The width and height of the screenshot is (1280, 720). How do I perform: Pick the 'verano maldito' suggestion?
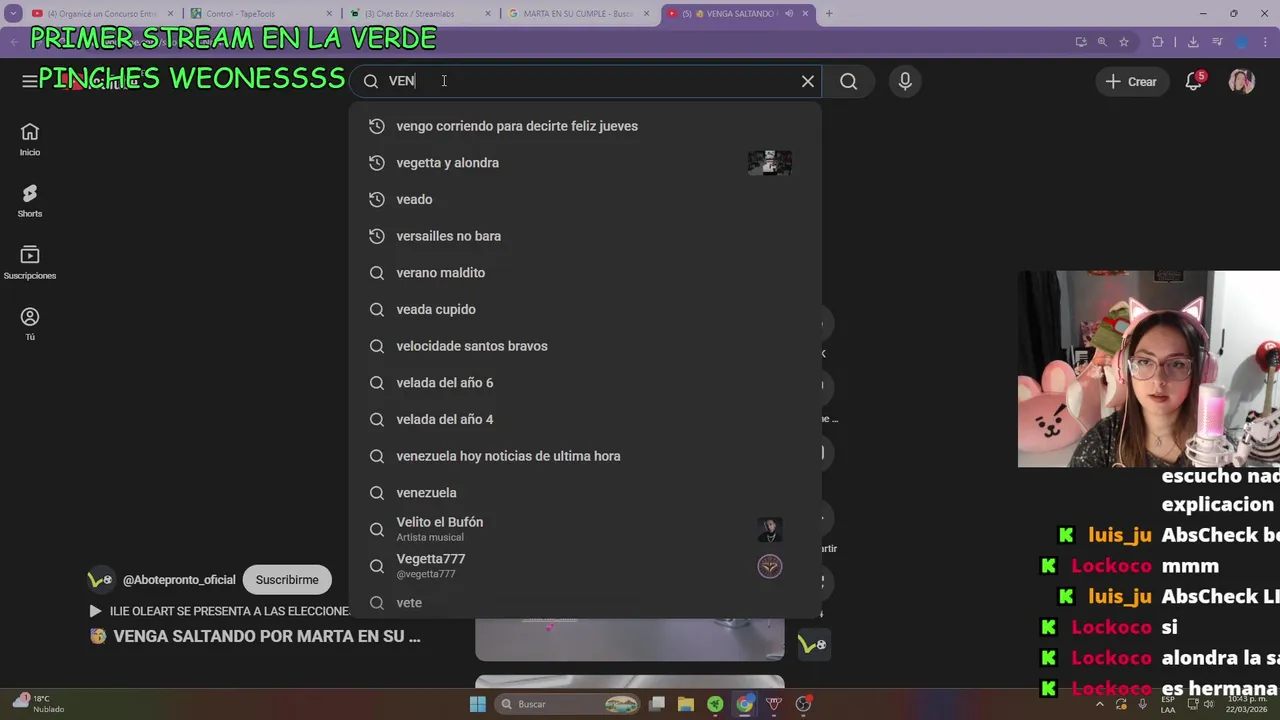click(x=585, y=273)
